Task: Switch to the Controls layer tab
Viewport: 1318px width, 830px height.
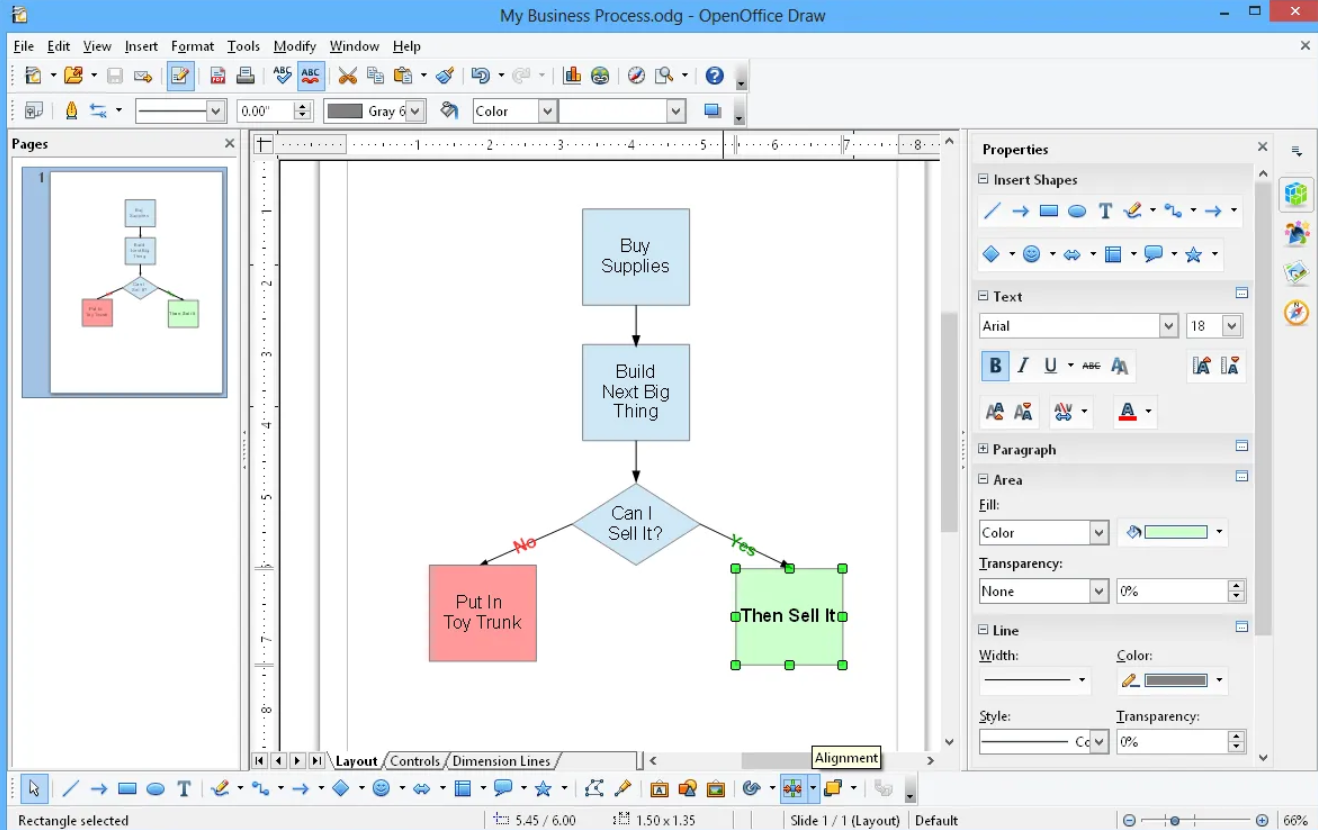Action: point(415,761)
